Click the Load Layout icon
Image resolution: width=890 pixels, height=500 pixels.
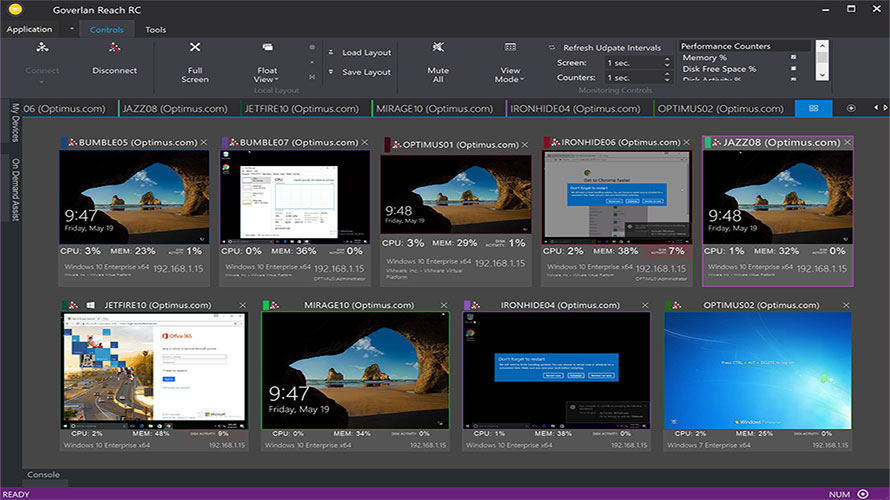tap(331, 52)
